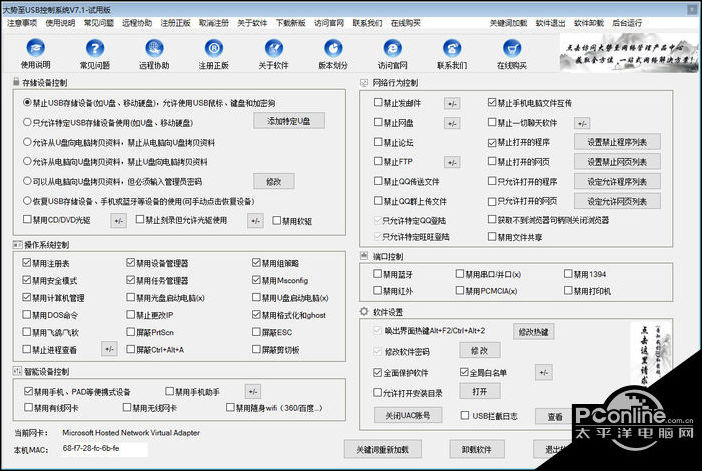Click +/- button next to 禁止FTP

point(452,162)
